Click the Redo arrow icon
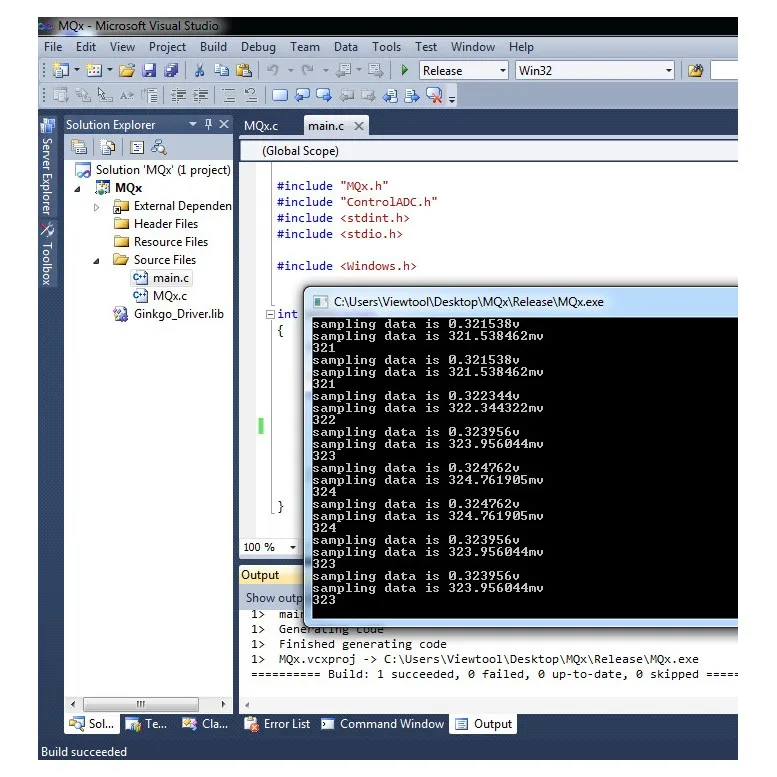 308,70
